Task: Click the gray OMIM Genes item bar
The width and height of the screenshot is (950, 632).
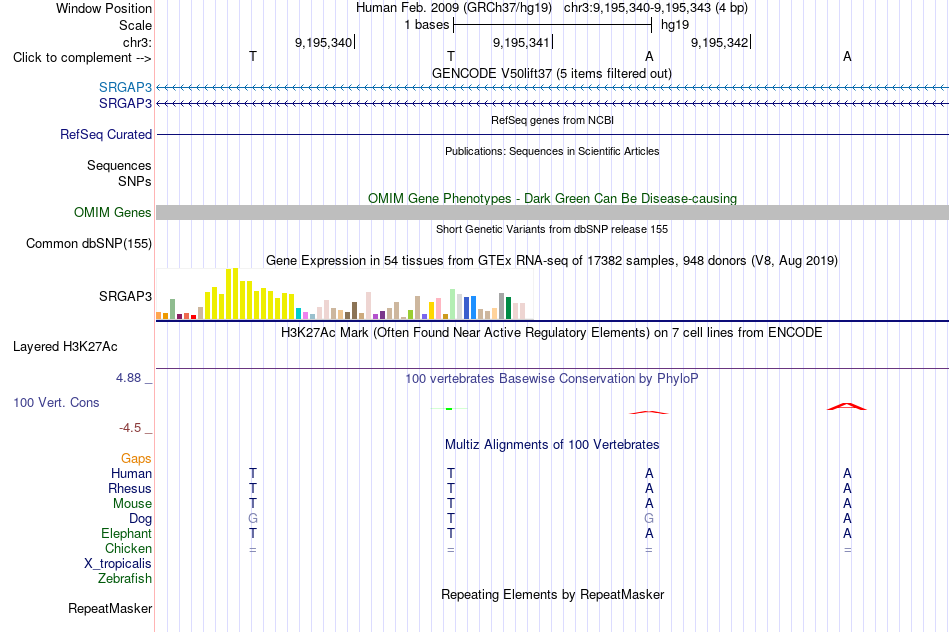Action: point(553,212)
